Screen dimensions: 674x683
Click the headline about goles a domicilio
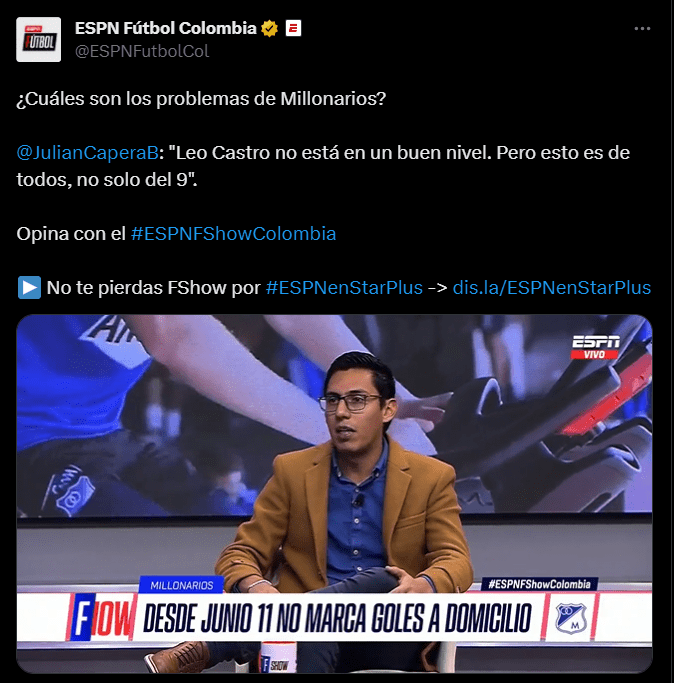coord(338,618)
